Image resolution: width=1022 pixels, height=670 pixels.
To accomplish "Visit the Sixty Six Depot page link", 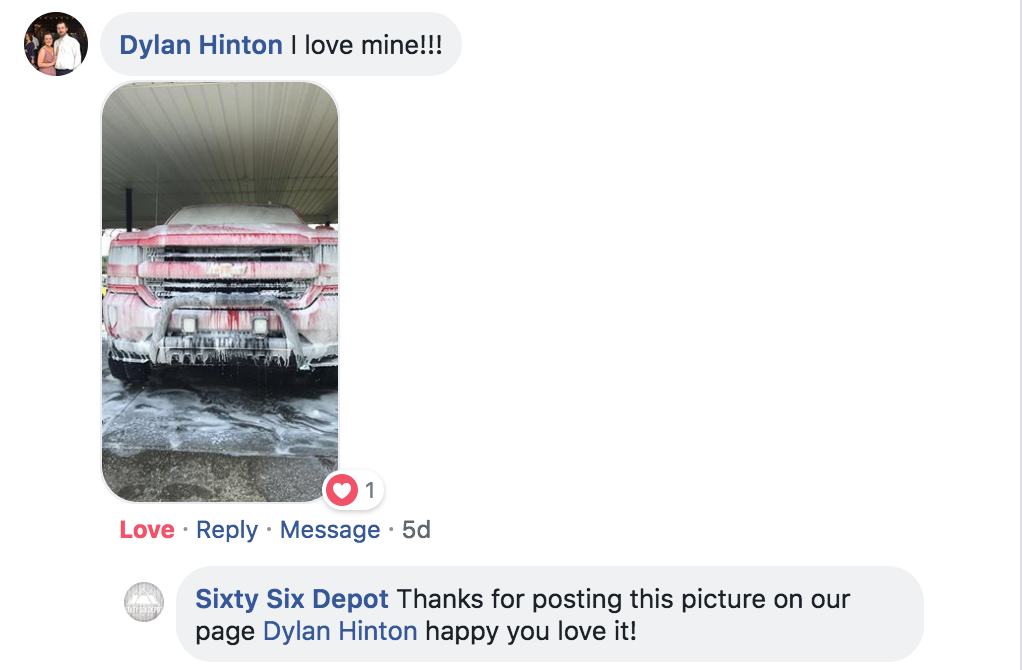I will [292, 598].
